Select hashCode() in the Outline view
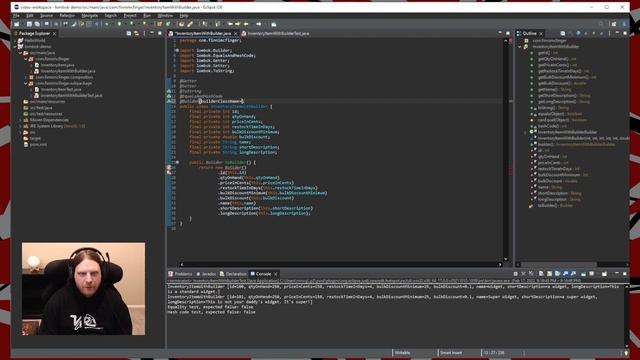The image size is (640, 360). coord(548,126)
